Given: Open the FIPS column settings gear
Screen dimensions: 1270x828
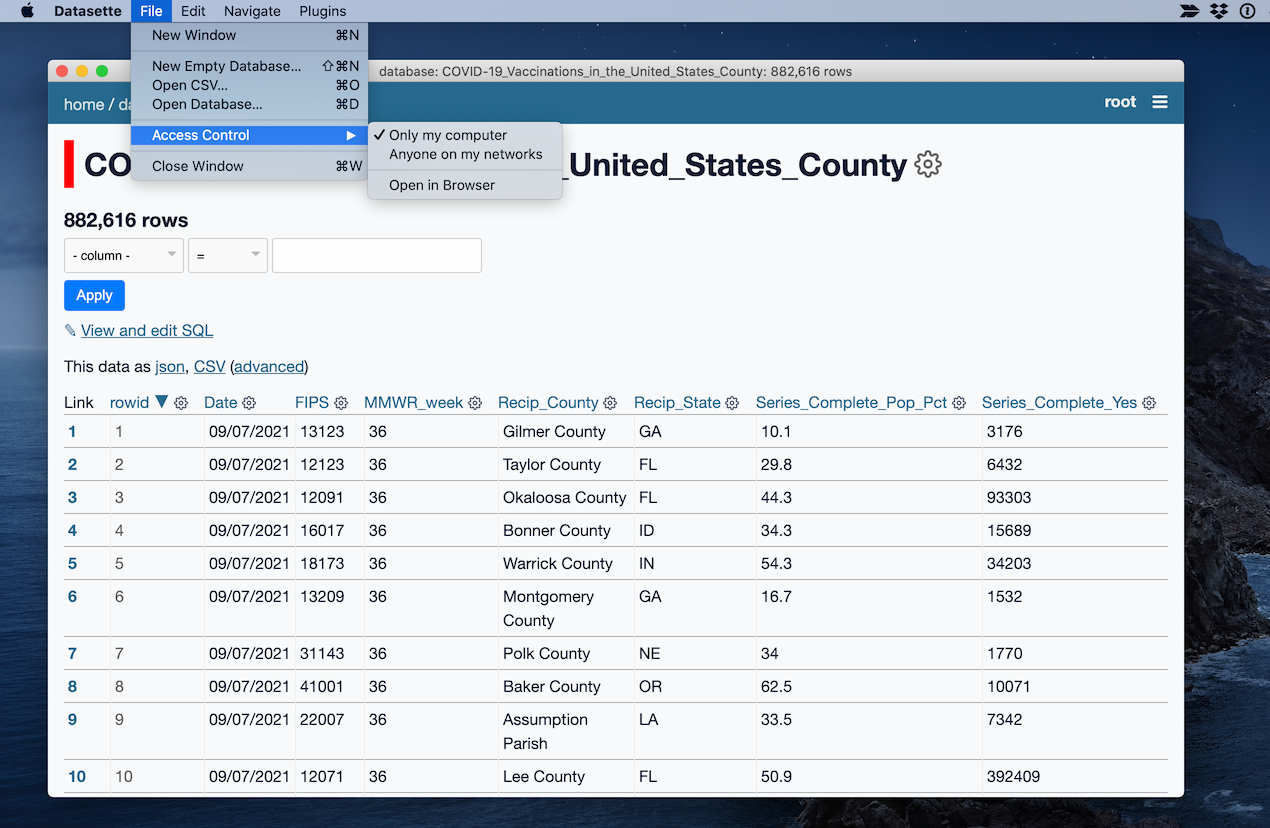Looking at the screenshot, I should [341, 403].
